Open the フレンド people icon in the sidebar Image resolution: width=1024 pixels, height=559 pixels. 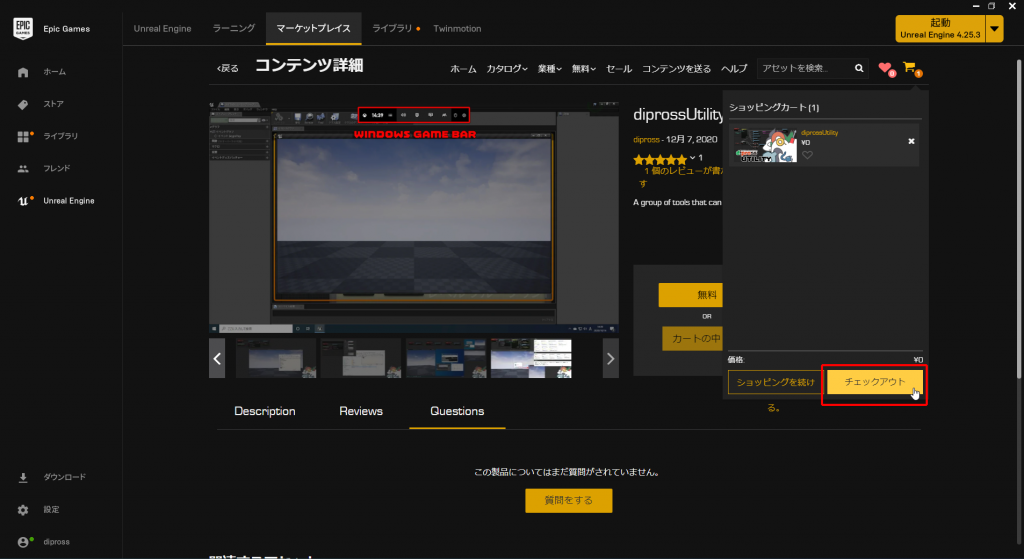(x=23, y=168)
